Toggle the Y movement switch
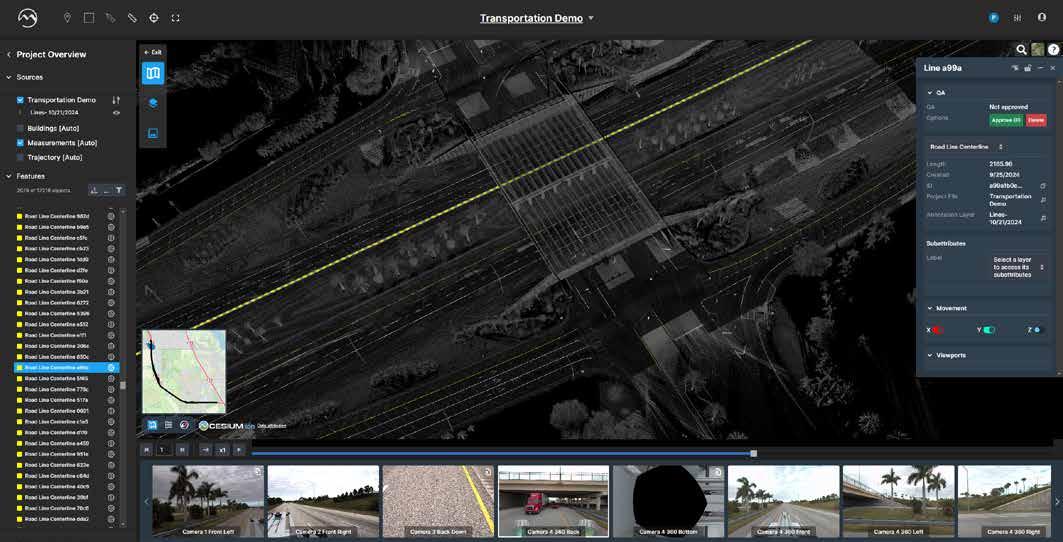Viewport: 1063px width, 542px height. (990, 330)
